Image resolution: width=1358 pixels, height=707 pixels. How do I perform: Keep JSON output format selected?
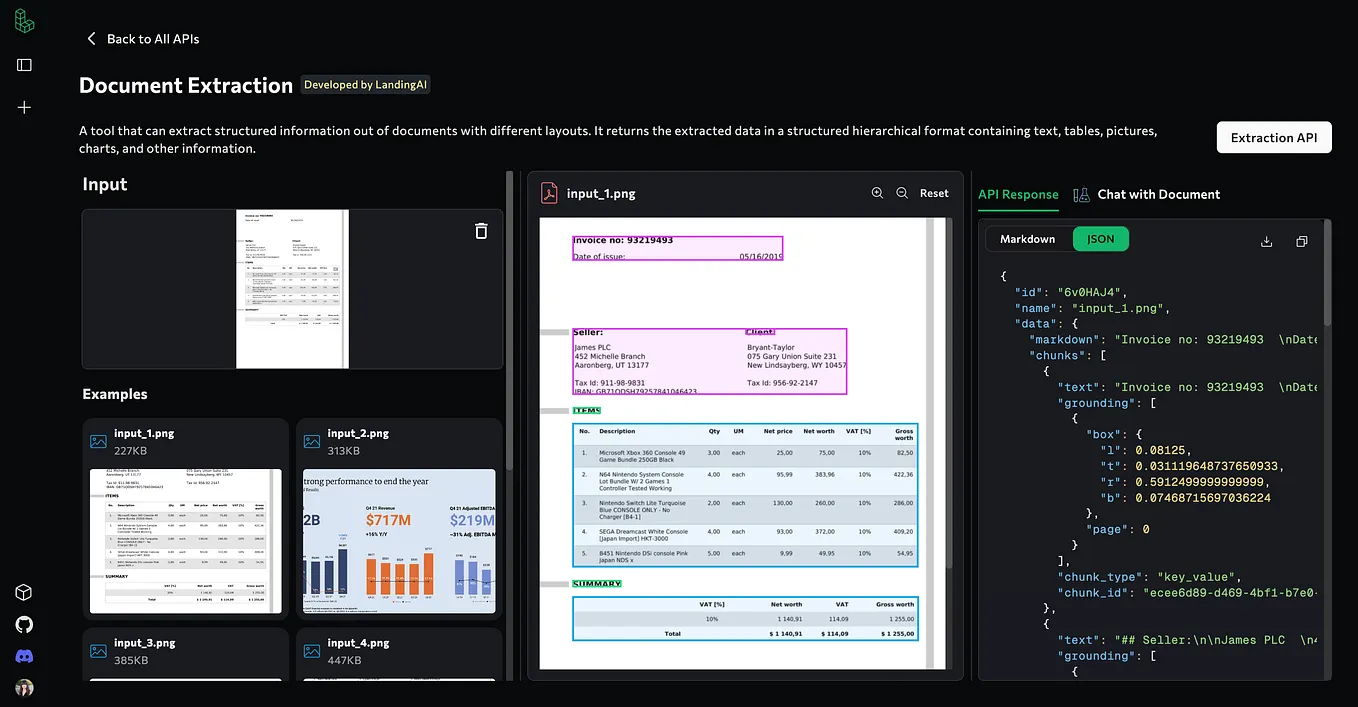(1100, 238)
